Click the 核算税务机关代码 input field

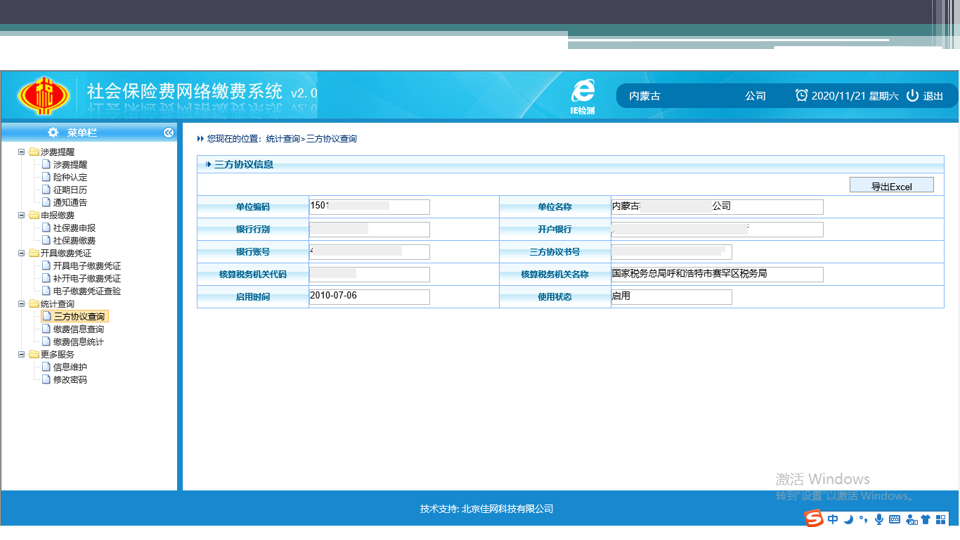(369, 274)
